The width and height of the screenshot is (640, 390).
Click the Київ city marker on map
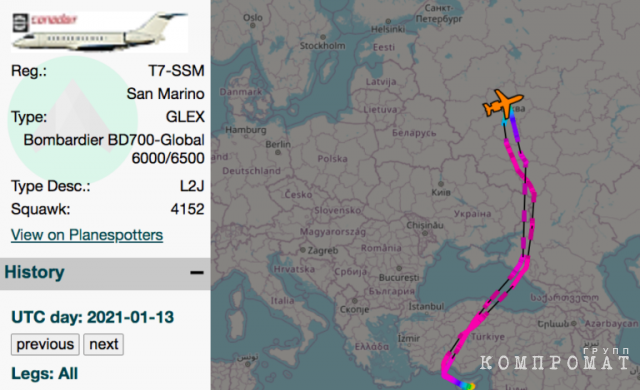point(441,184)
